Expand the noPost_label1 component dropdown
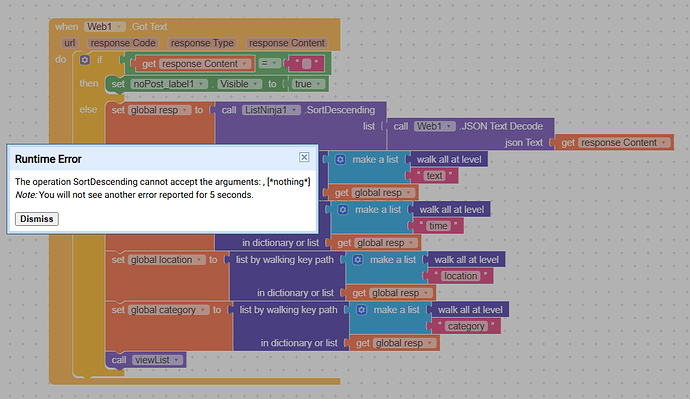Image resolution: width=690 pixels, height=399 pixels. pyautogui.click(x=169, y=84)
